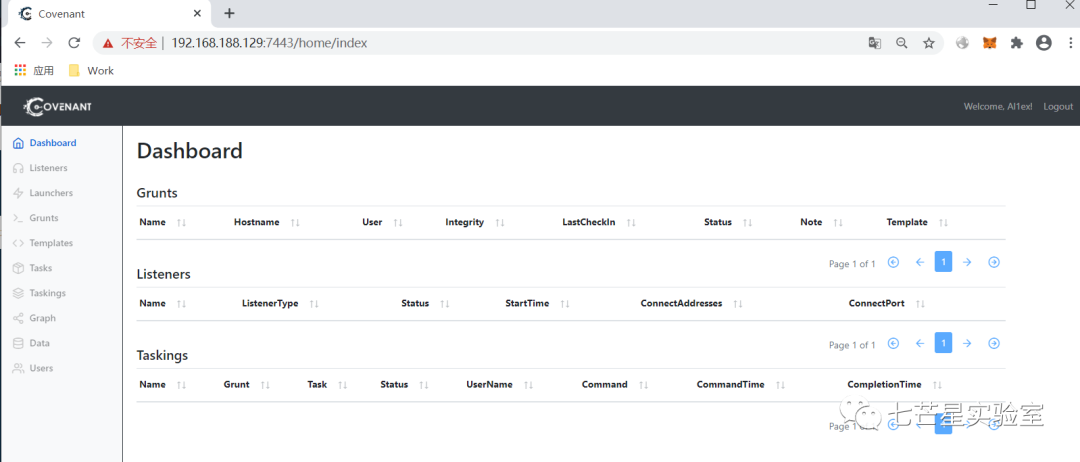Screen dimensions: 1080x462
Task: Select page 1 in Listeners pagination
Action: pos(944,343)
